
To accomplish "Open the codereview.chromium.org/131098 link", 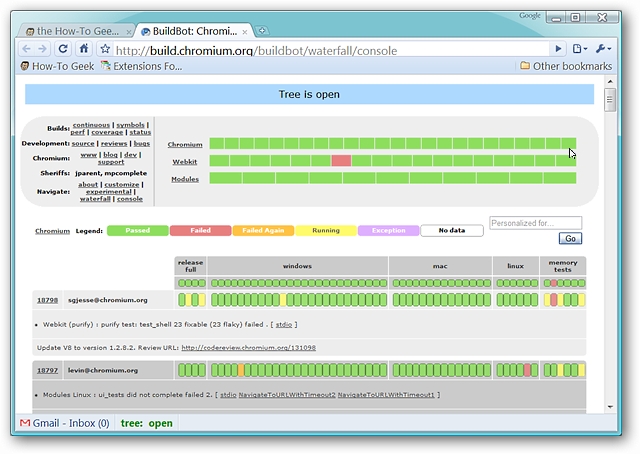I will (x=249, y=348).
